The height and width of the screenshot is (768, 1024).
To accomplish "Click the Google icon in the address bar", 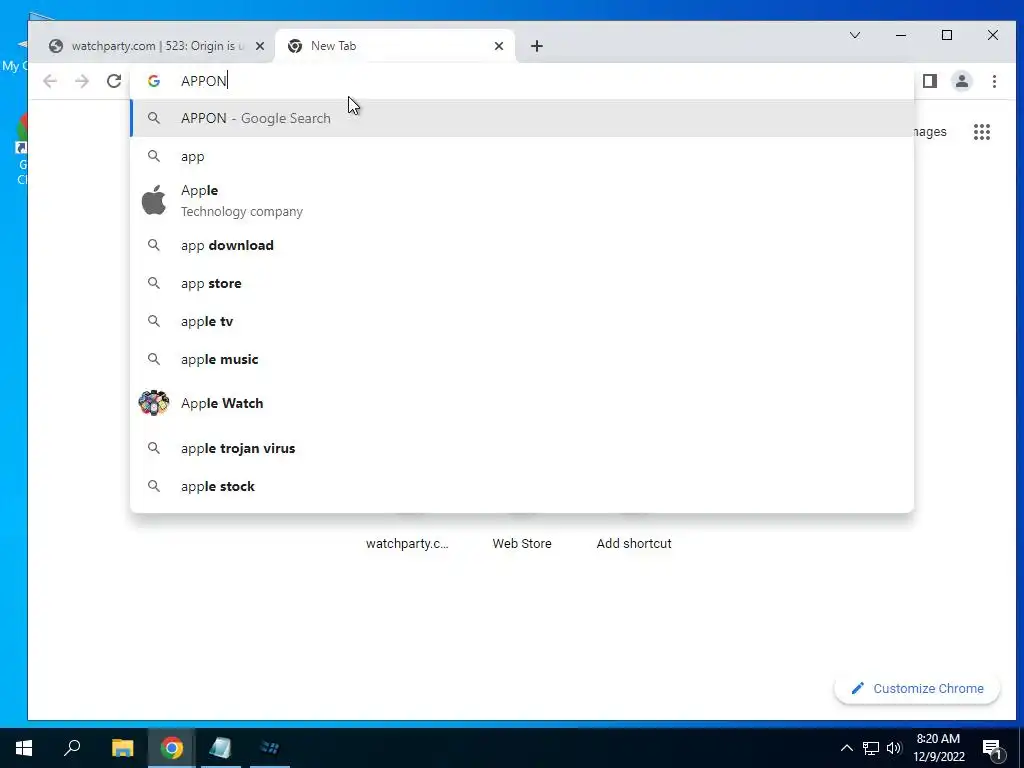I will [154, 81].
